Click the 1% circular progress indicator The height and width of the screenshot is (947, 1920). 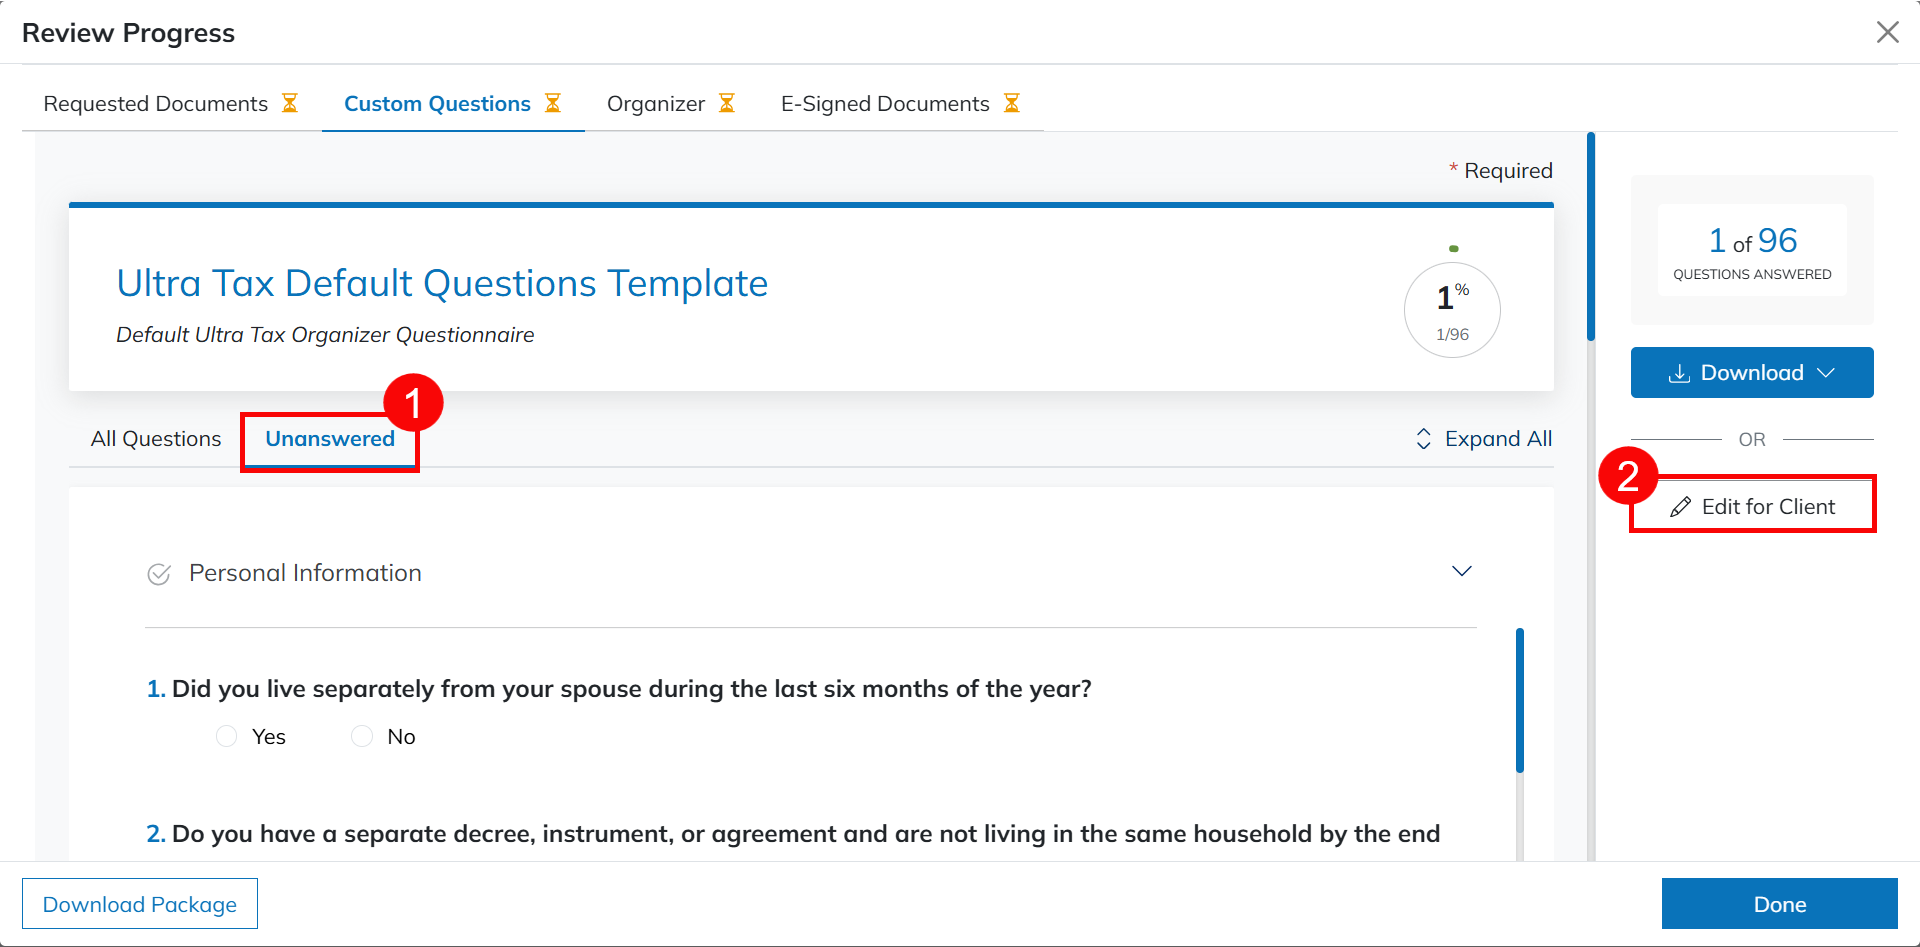(x=1452, y=310)
